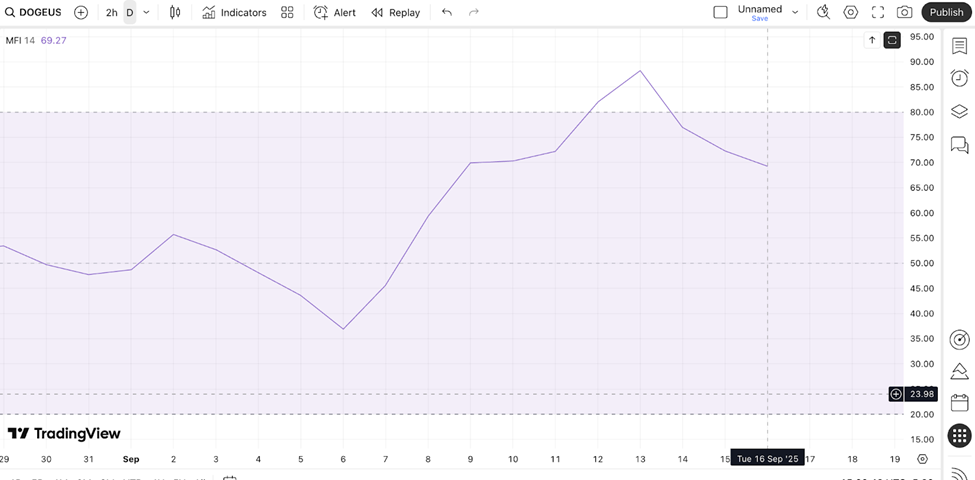This screenshot has width=975, height=480.
Task: Start bar Replay mode
Action: (395, 13)
